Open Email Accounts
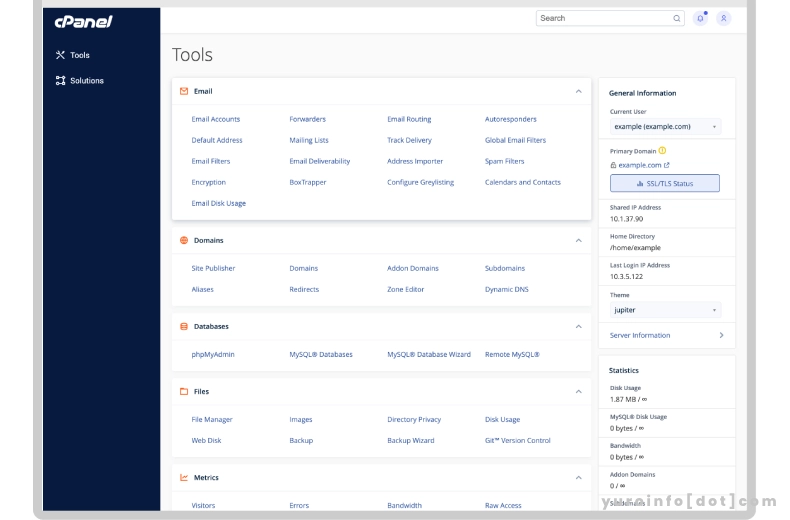 pyautogui.click(x=216, y=119)
